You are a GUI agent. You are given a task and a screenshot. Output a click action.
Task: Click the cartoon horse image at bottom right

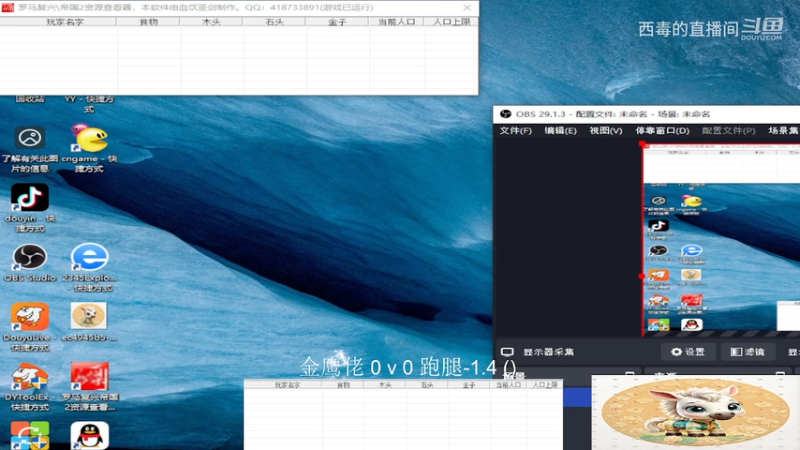pos(696,413)
